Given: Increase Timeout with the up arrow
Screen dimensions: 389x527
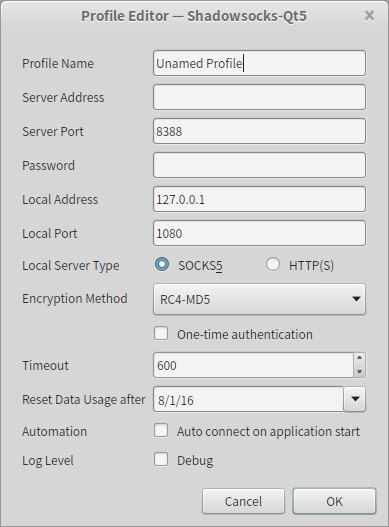Looking at the screenshot, I should 359,358.
